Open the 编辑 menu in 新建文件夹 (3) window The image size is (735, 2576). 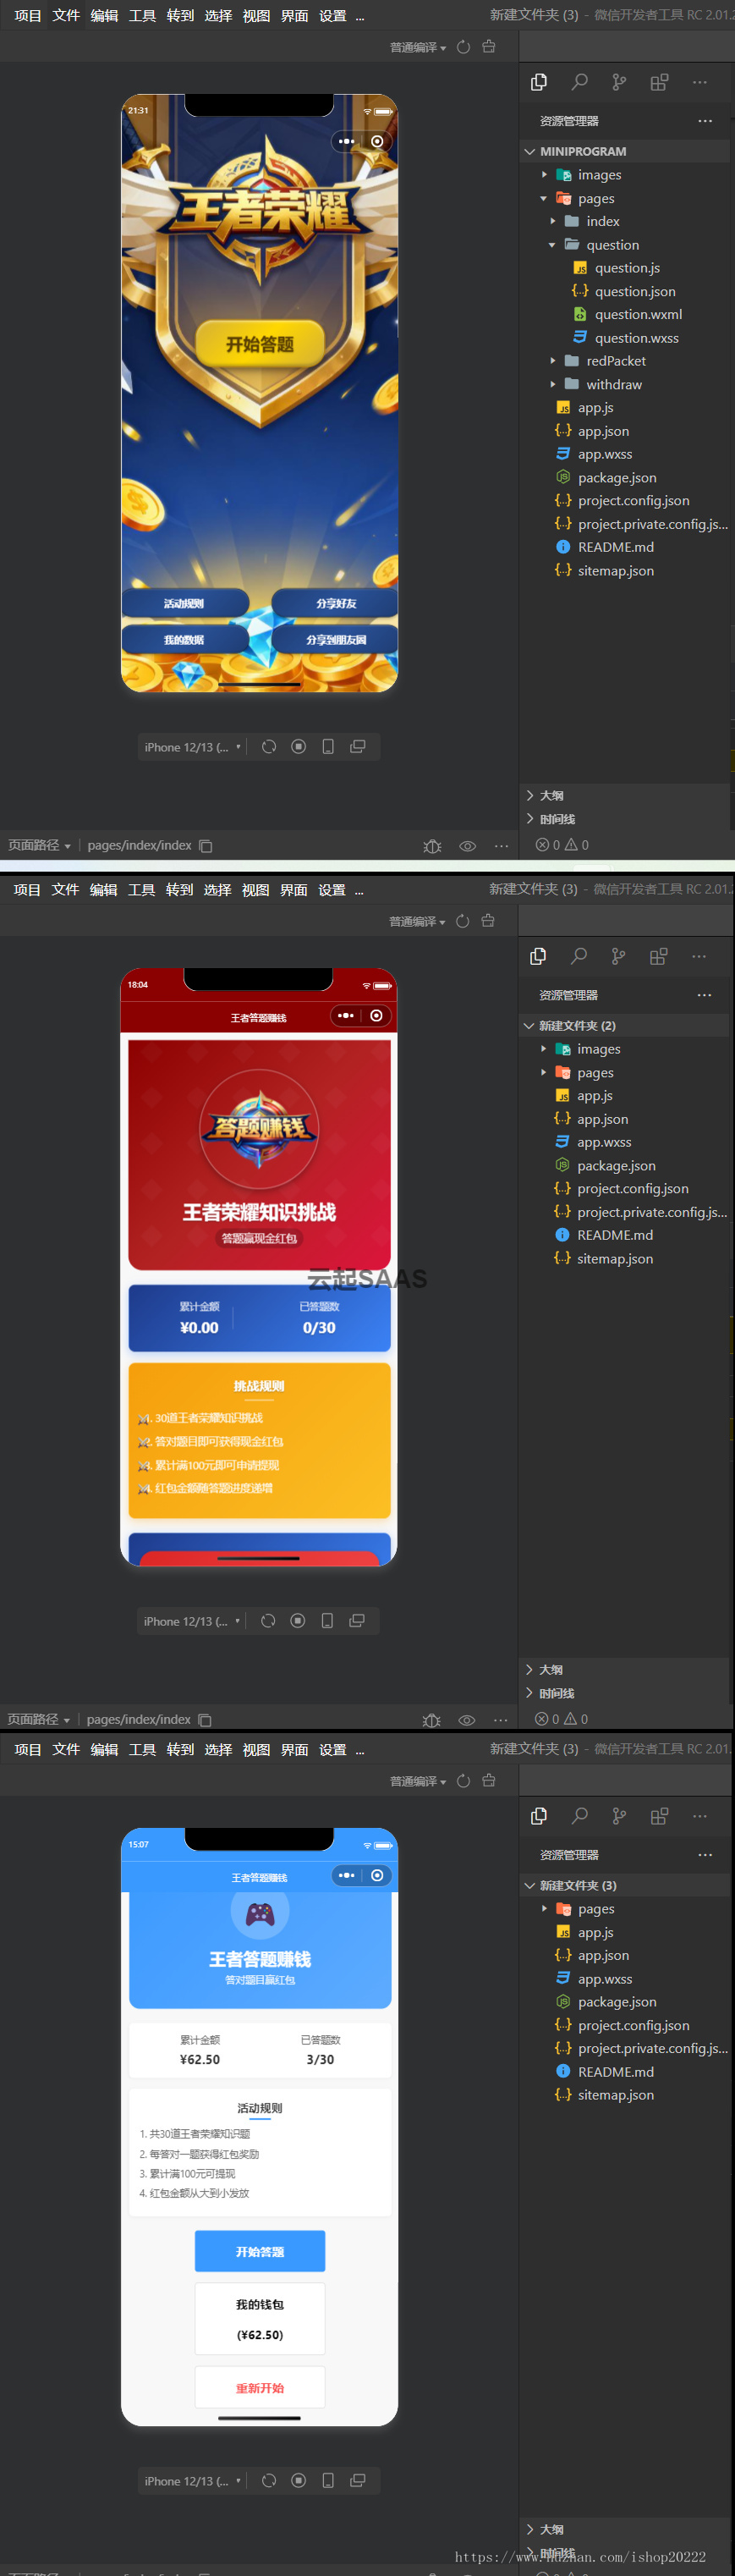104,1750
